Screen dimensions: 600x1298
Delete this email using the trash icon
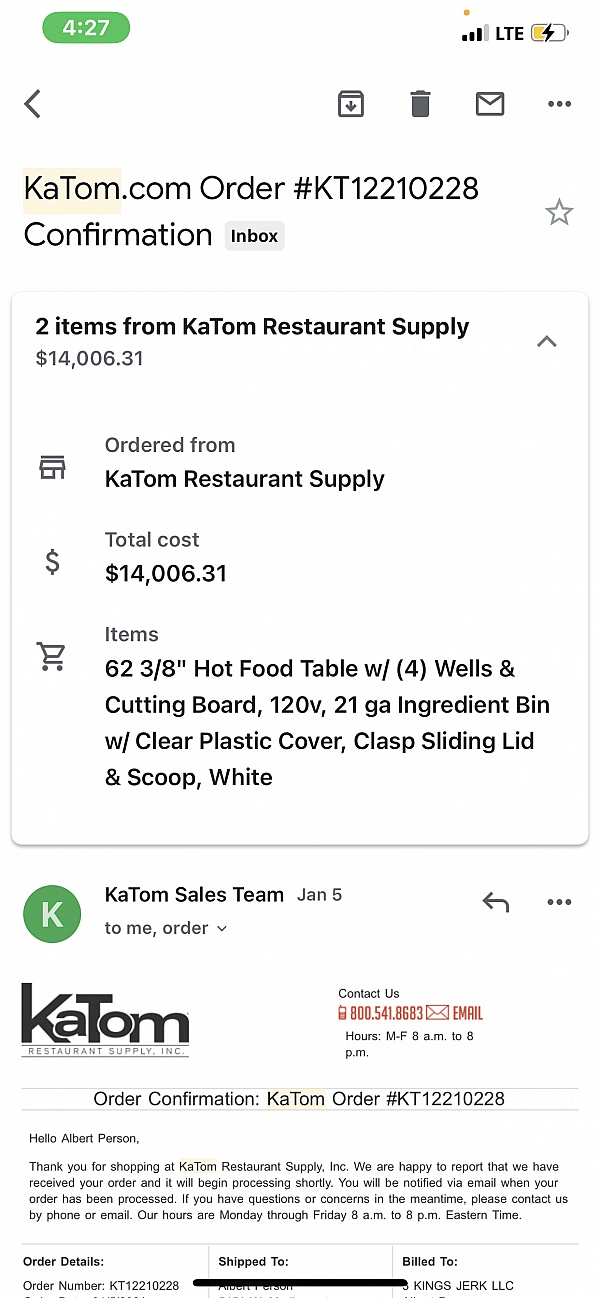tap(420, 103)
